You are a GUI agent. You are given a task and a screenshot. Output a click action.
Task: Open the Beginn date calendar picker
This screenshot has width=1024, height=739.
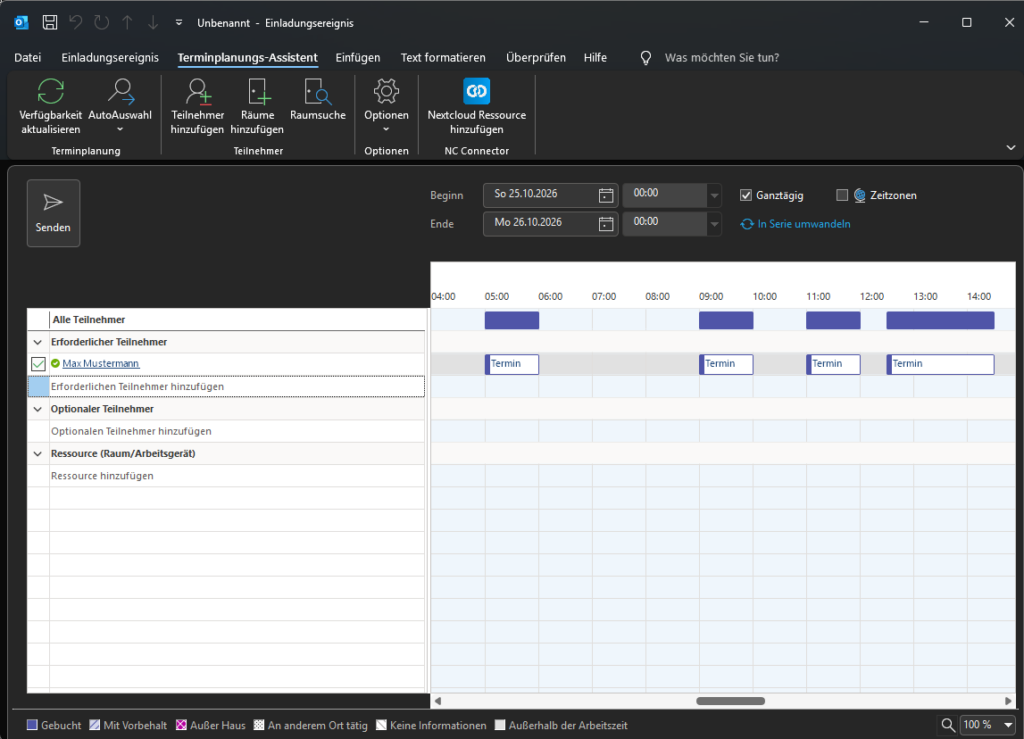click(x=606, y=195)
